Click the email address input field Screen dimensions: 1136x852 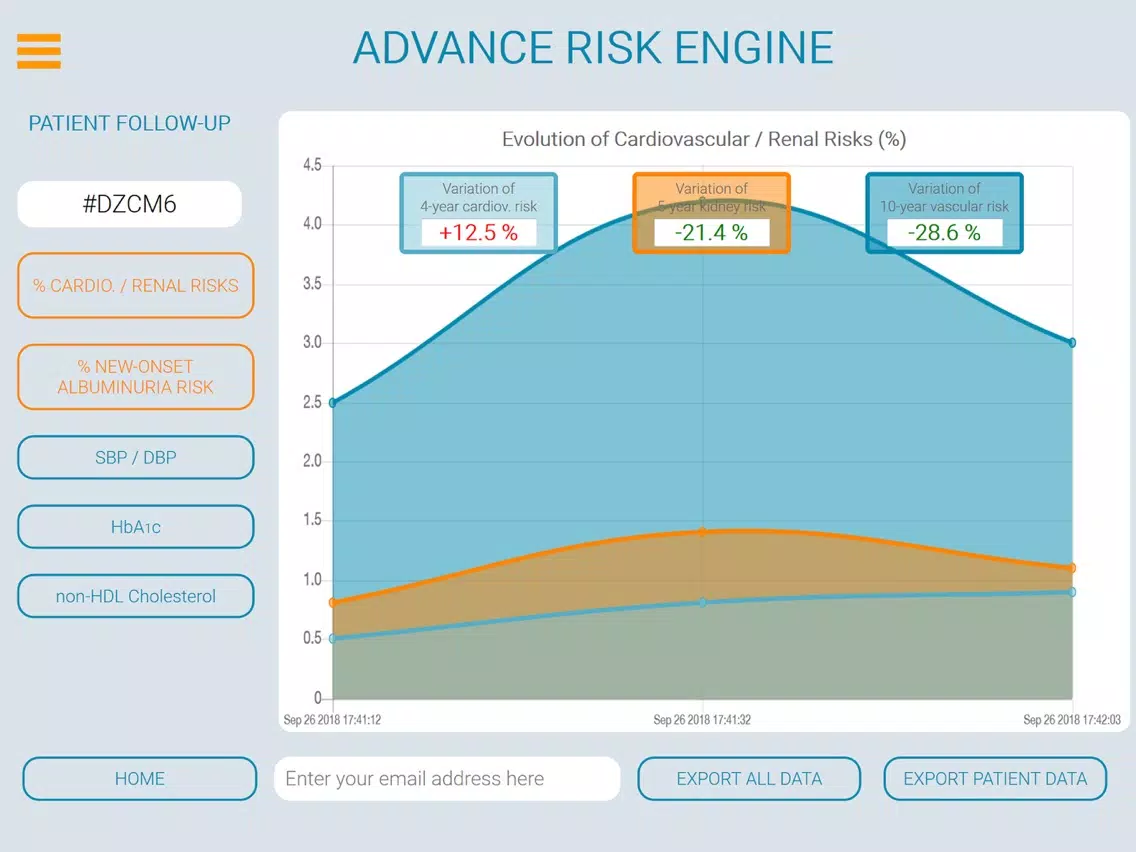(447, 779)
